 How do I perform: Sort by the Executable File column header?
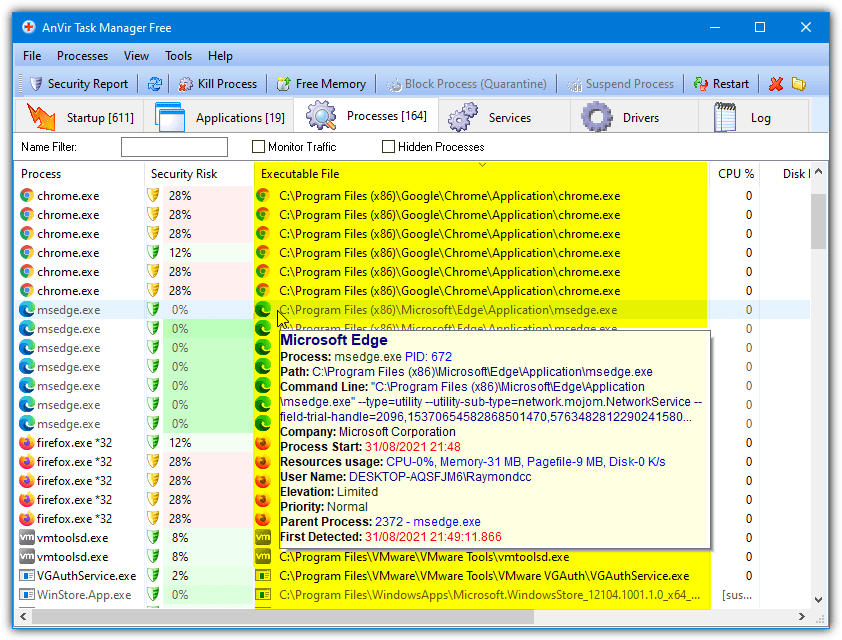pyautogui.click(x=481, y=174)
